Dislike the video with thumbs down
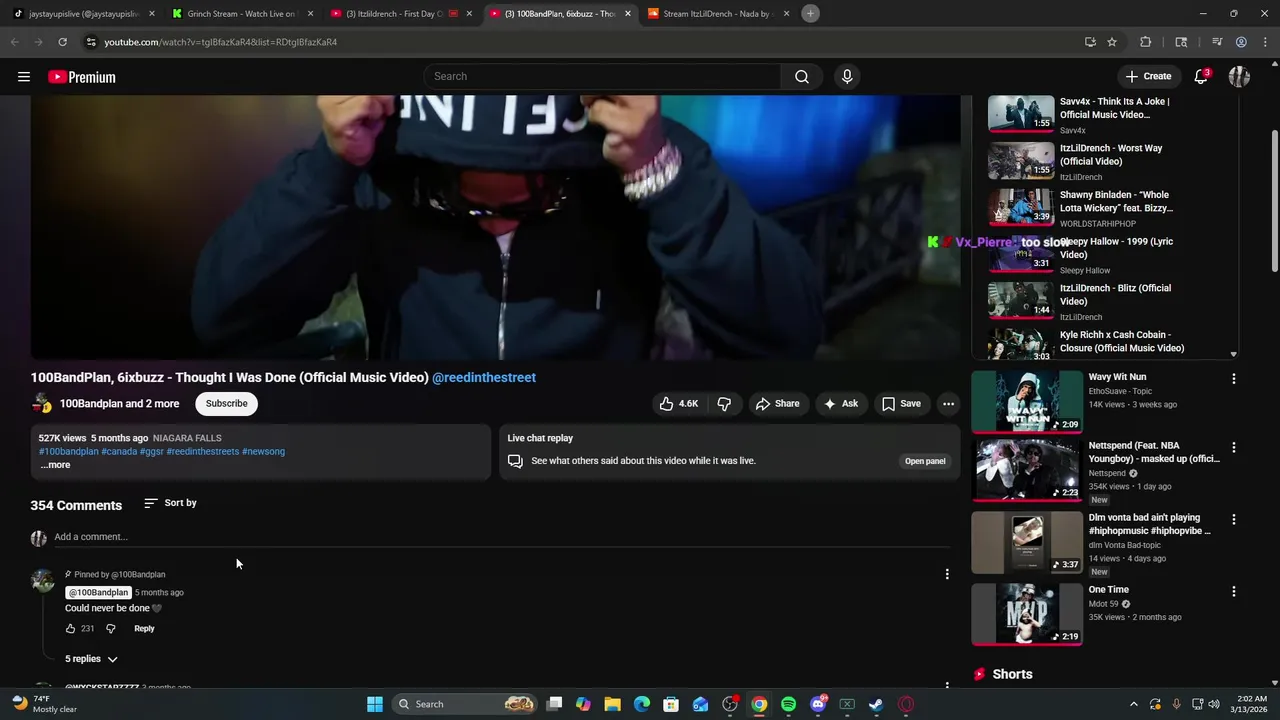 724,404
